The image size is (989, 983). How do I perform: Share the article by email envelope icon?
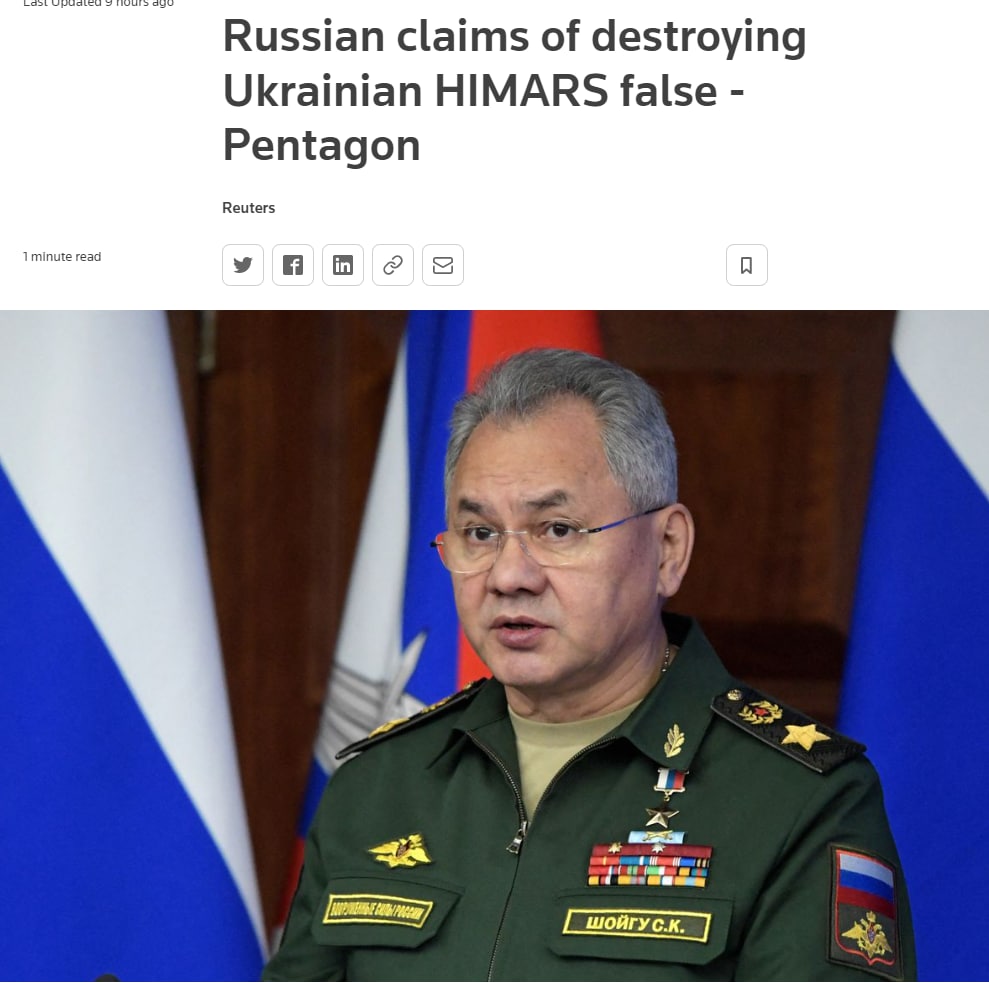[x=443, y=265]
